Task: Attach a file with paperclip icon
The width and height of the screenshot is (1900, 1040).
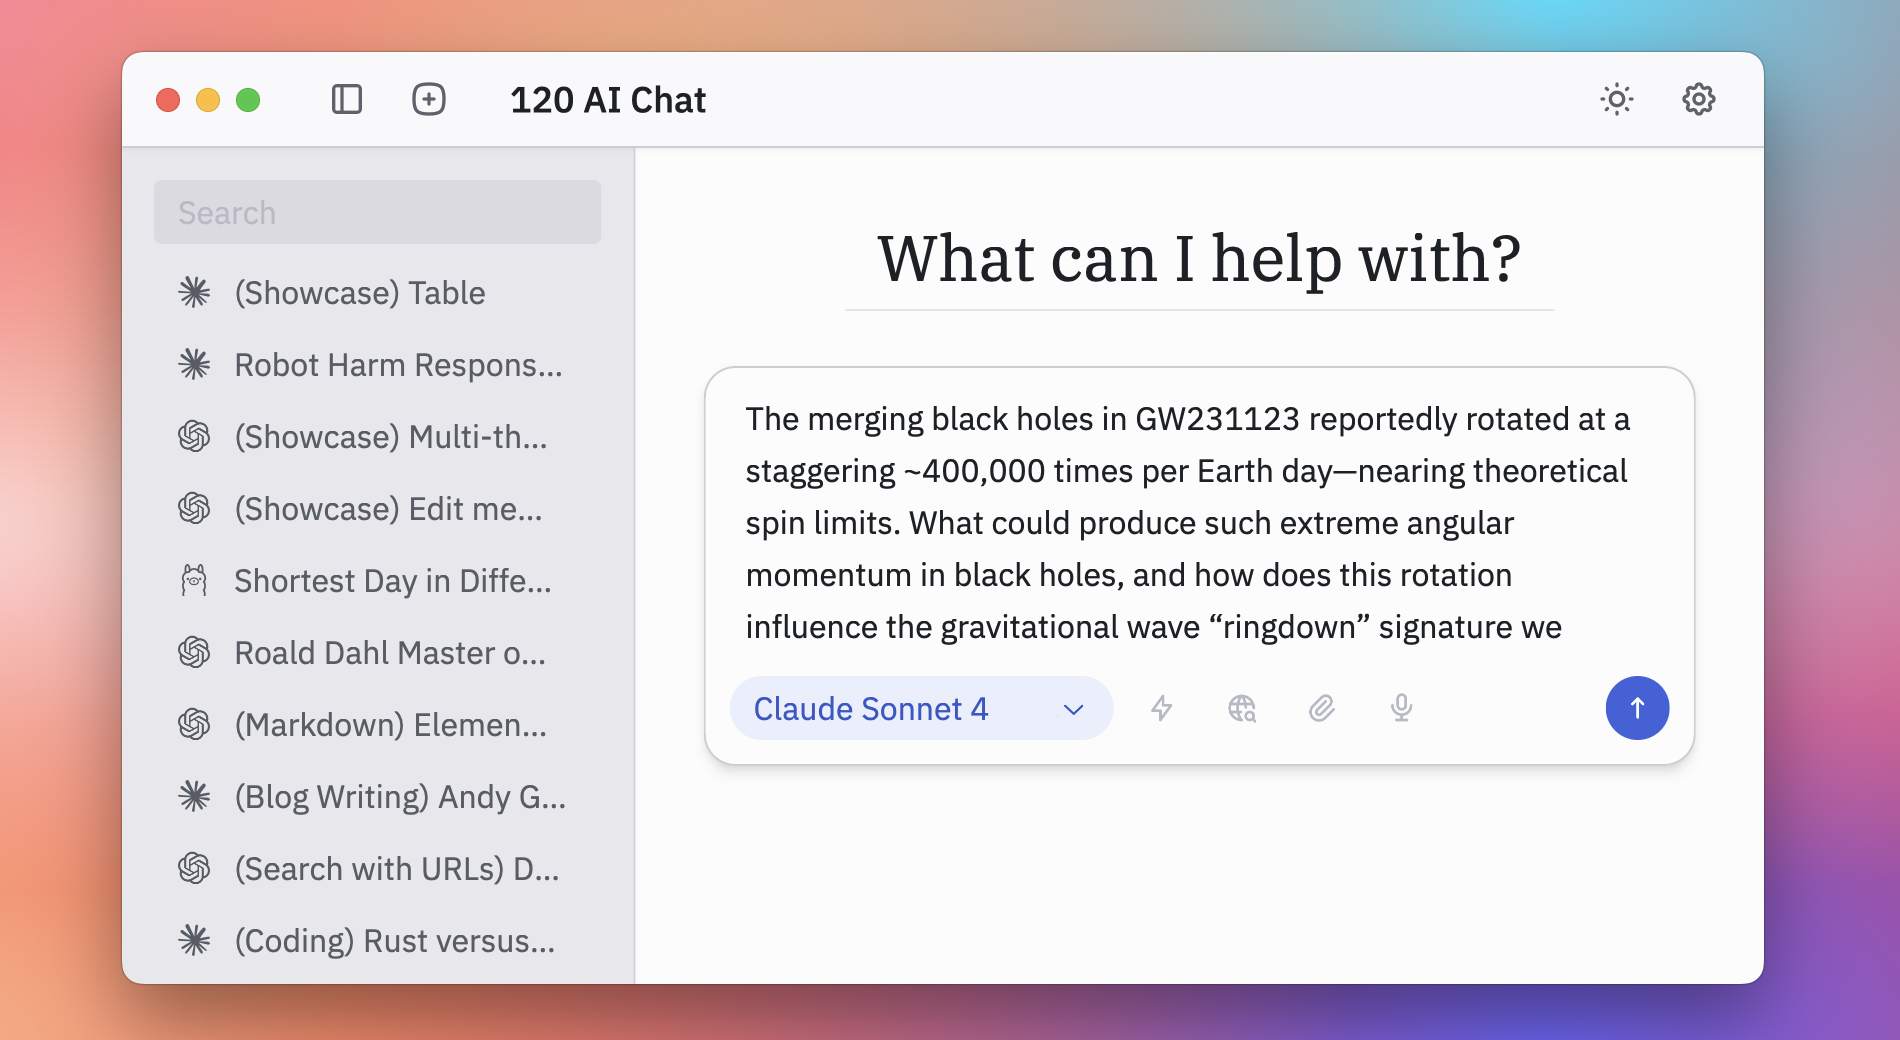Action: click(1321, 709)
